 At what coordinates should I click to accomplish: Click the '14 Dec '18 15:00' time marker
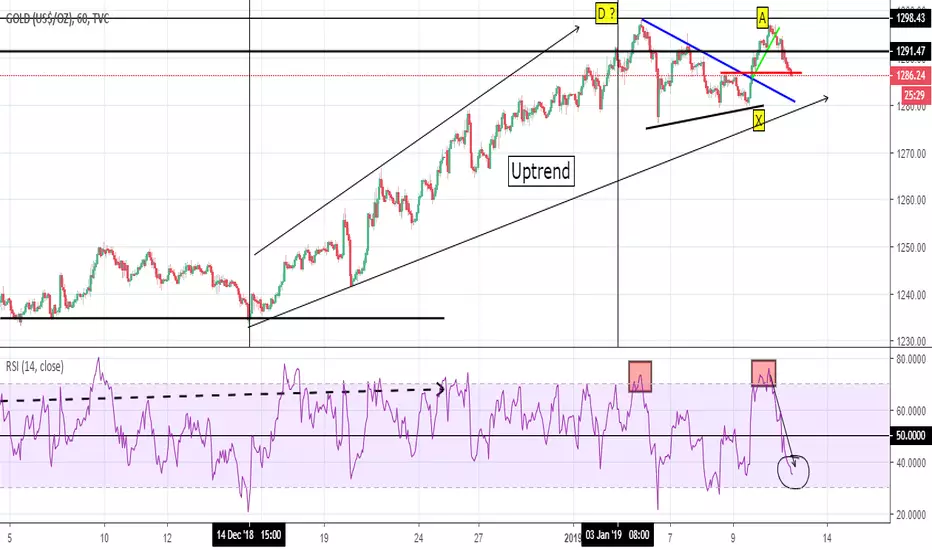(248, 535)
